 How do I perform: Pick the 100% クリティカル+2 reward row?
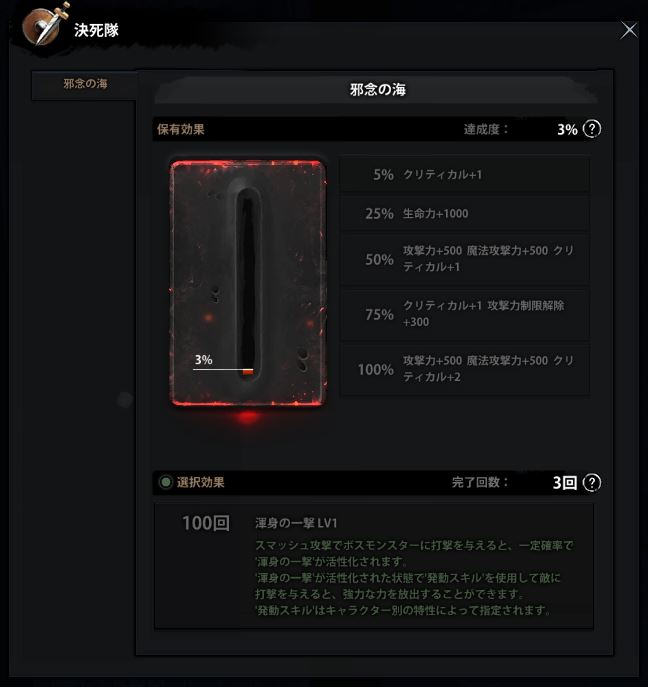point(465,369)
